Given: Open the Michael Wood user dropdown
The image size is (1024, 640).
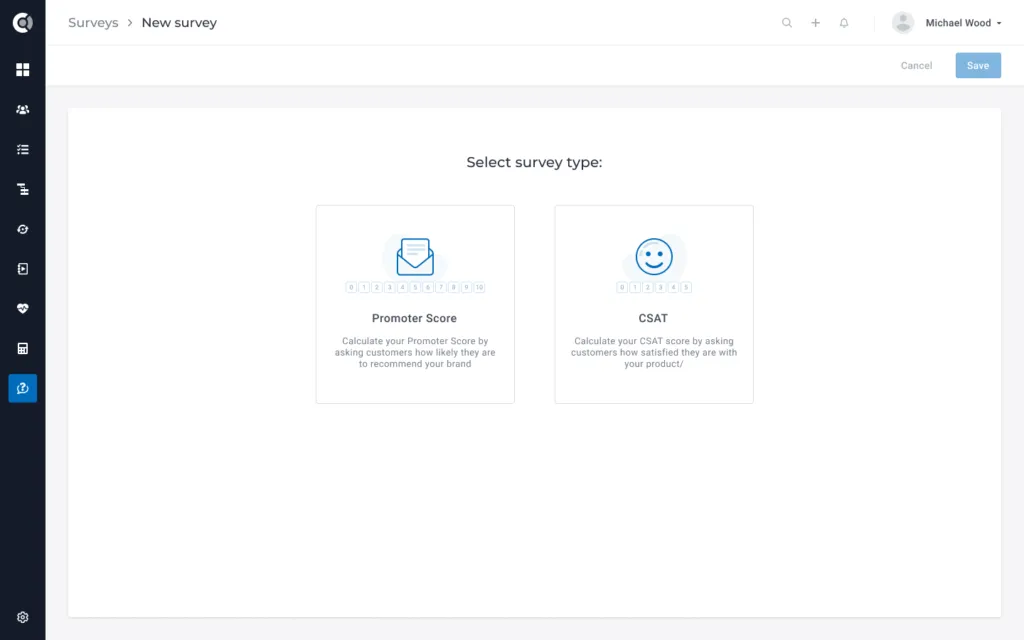Looking at the screenshot, I should coord(963,23).
